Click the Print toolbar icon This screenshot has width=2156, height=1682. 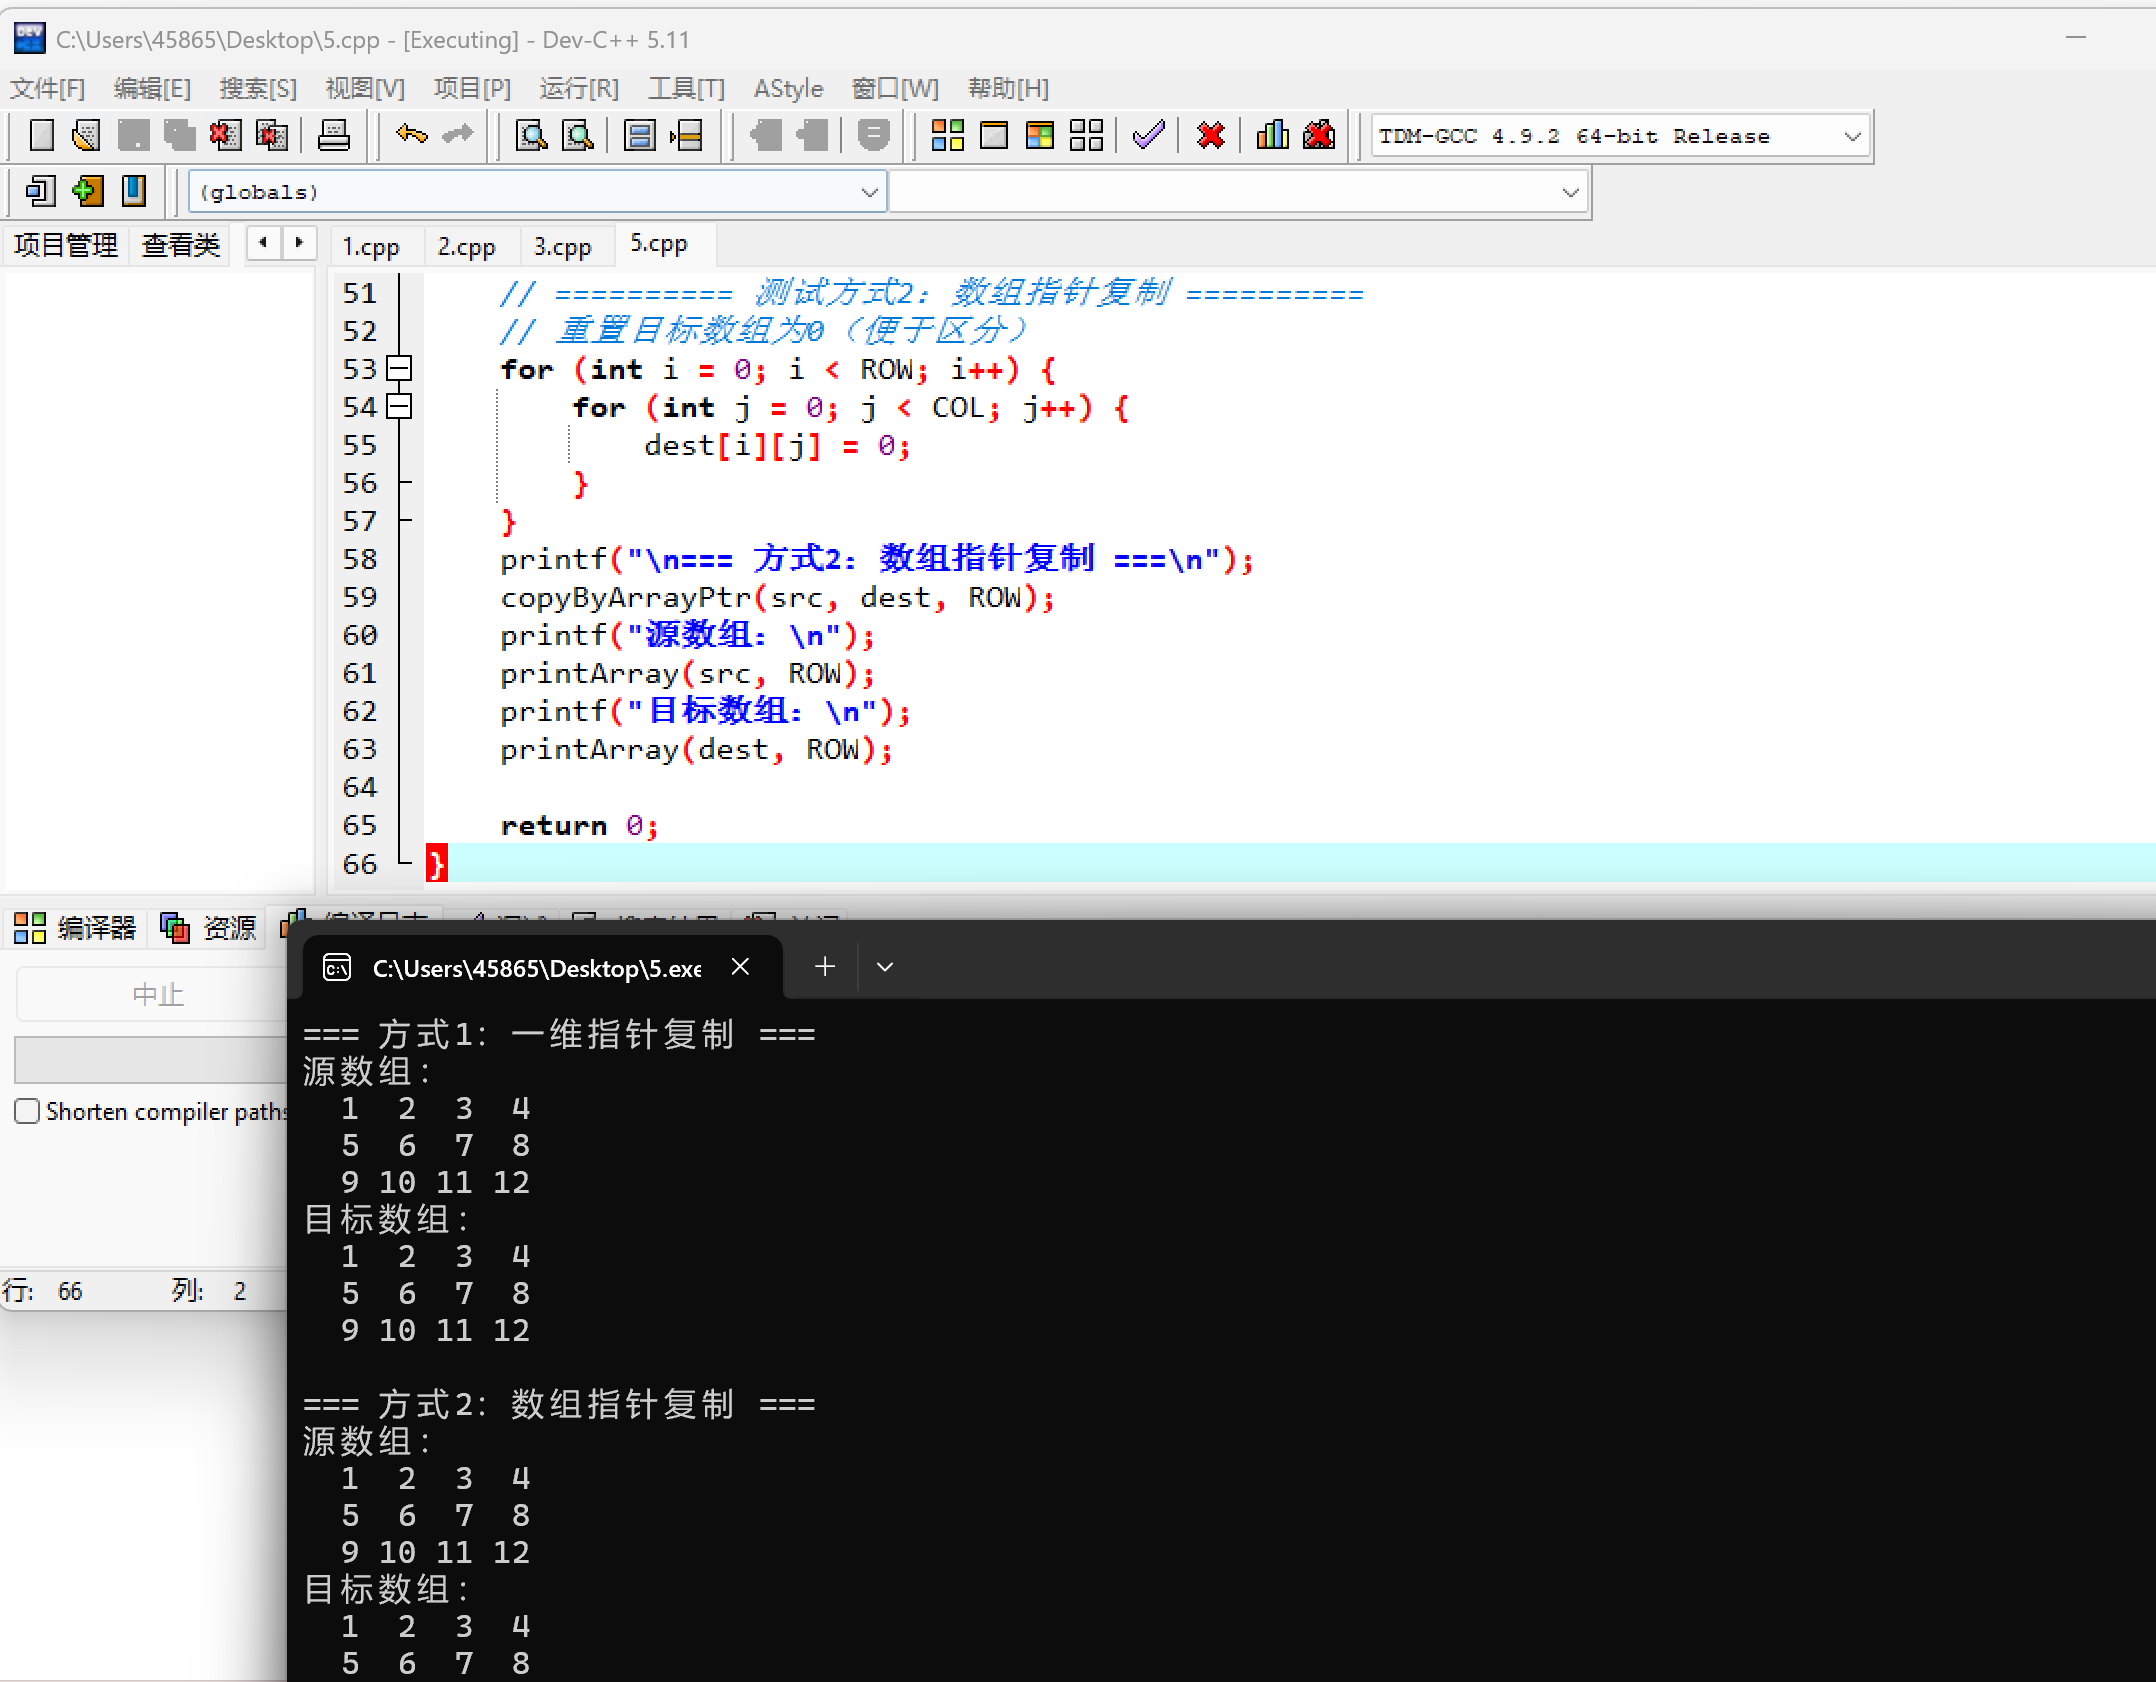pyautogui.click(x=333, y=135)
